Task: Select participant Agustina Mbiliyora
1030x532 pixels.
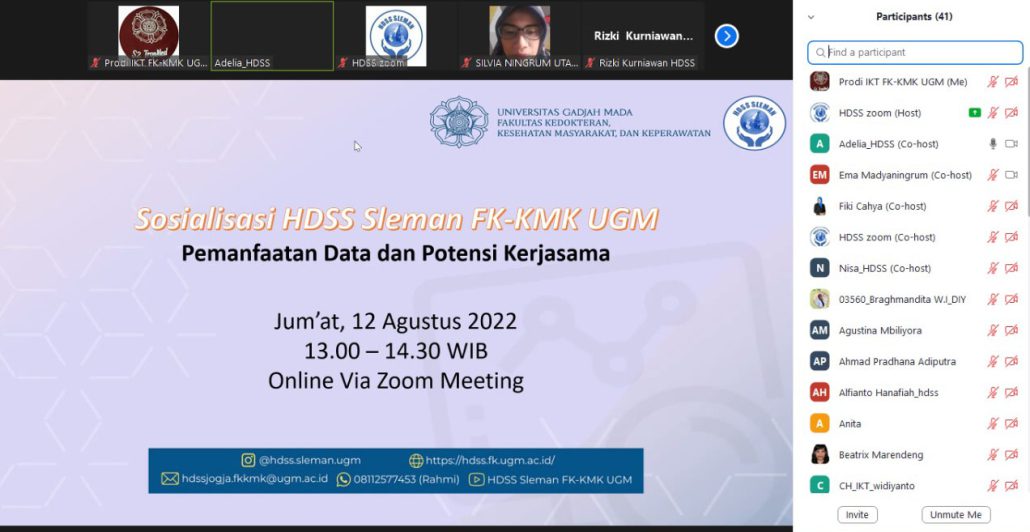Action: pos(914,330)
